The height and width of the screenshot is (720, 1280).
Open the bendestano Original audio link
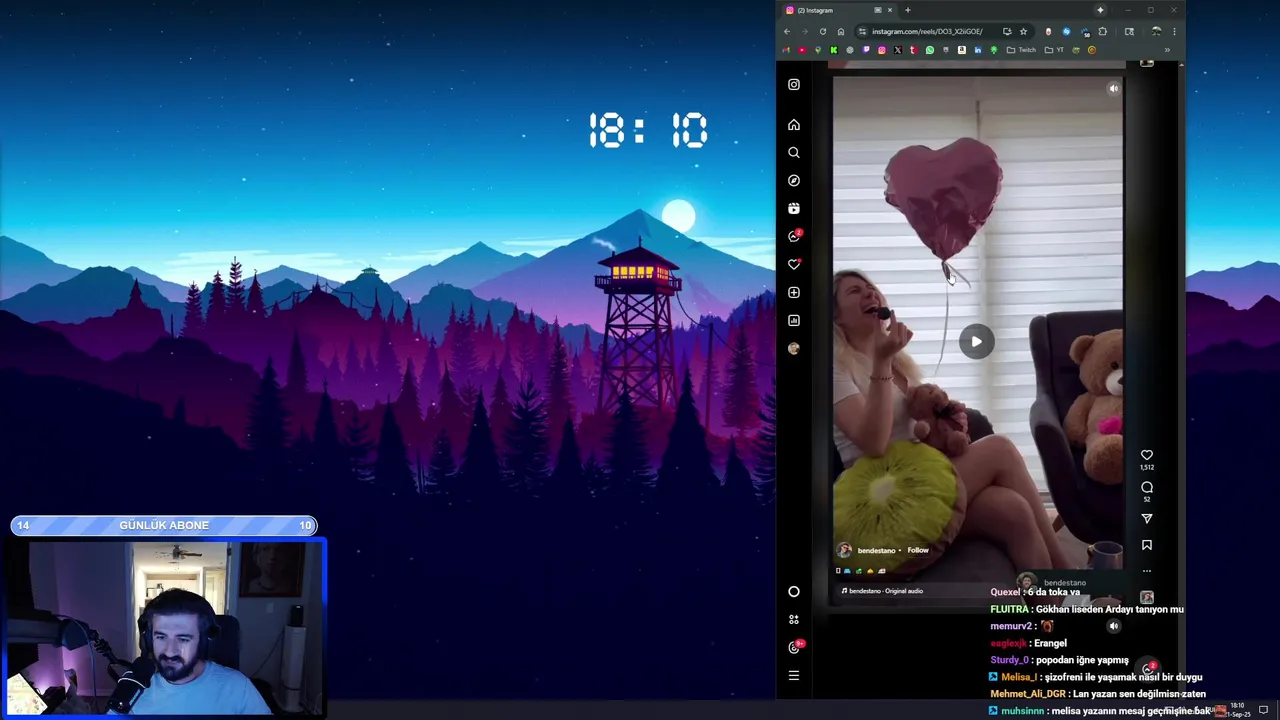click(886, 591)
